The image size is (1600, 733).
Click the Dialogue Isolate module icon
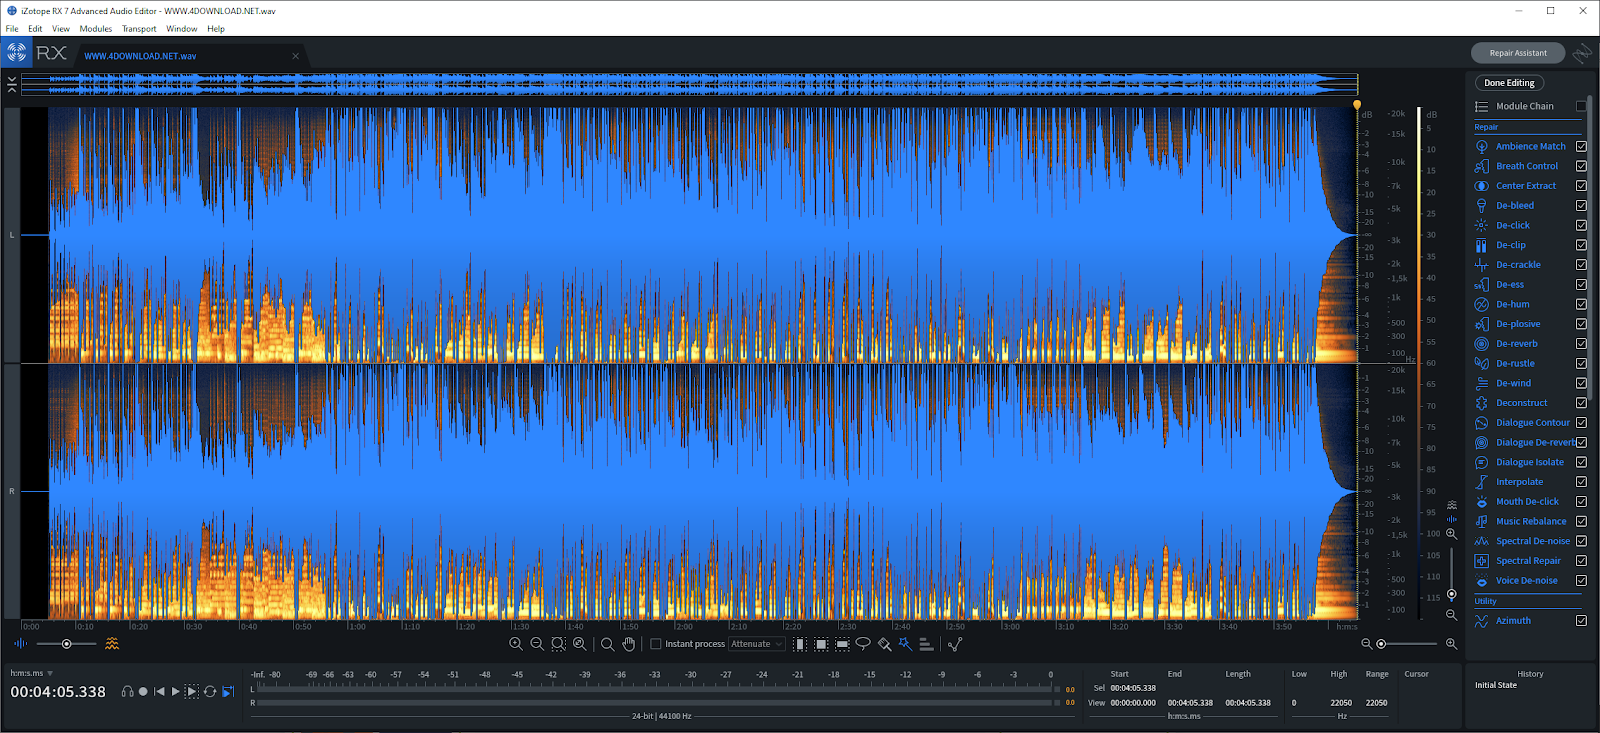tap(1482, 462)
